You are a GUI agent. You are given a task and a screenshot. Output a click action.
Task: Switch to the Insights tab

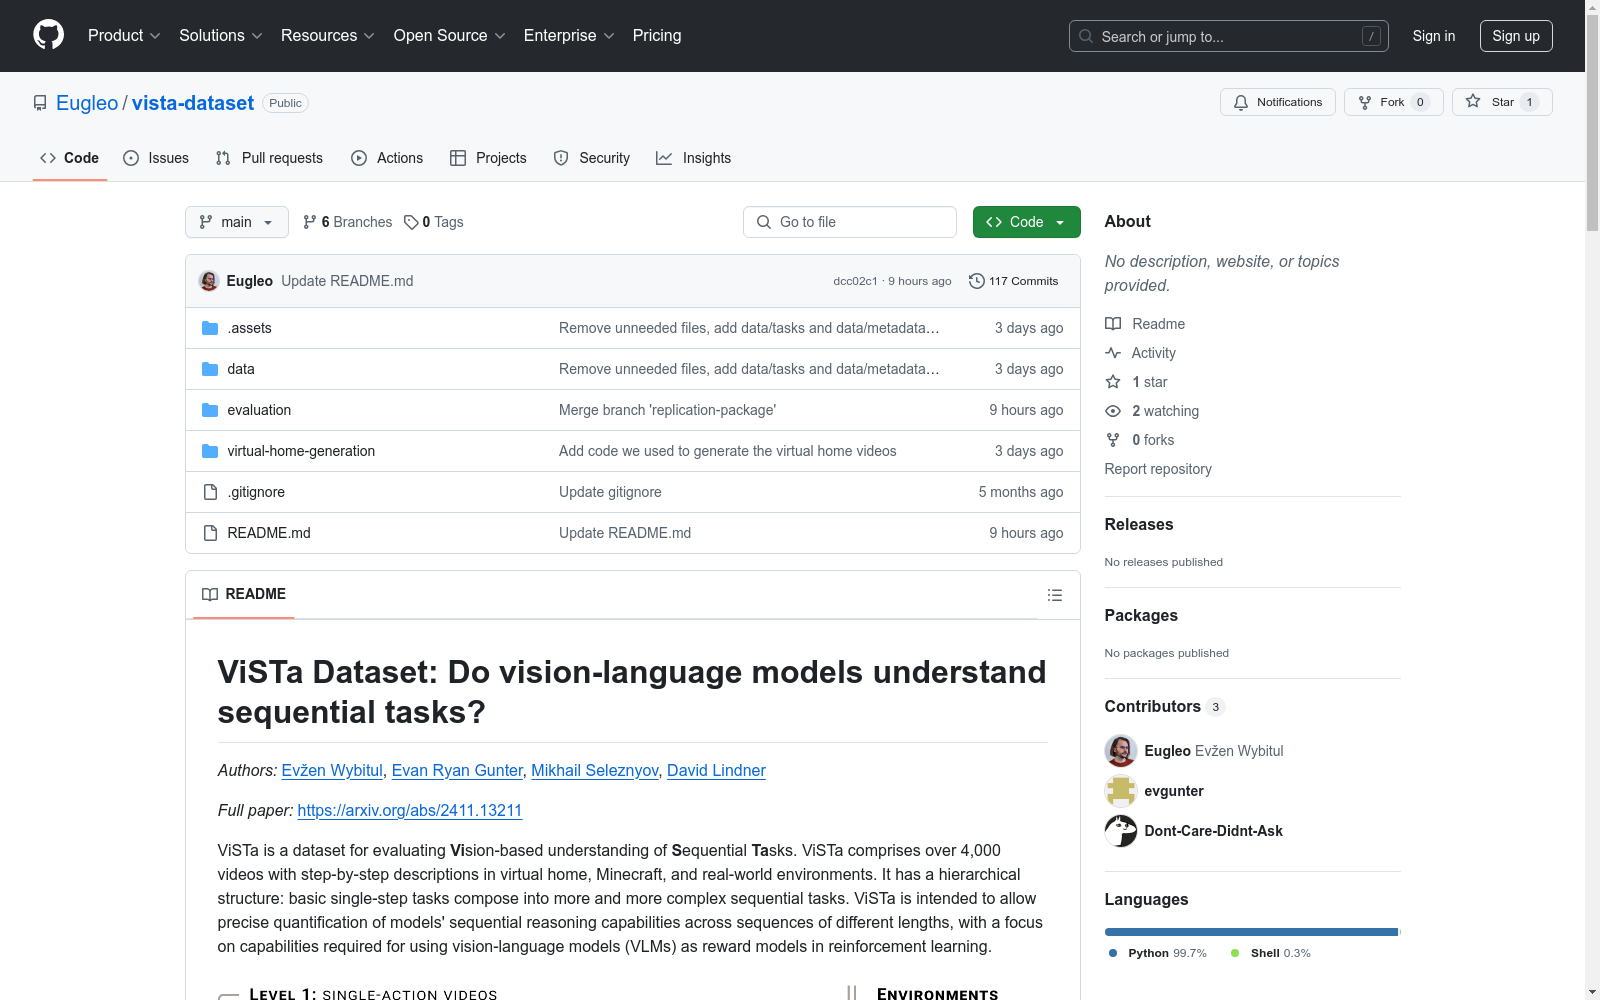point(694,158)
